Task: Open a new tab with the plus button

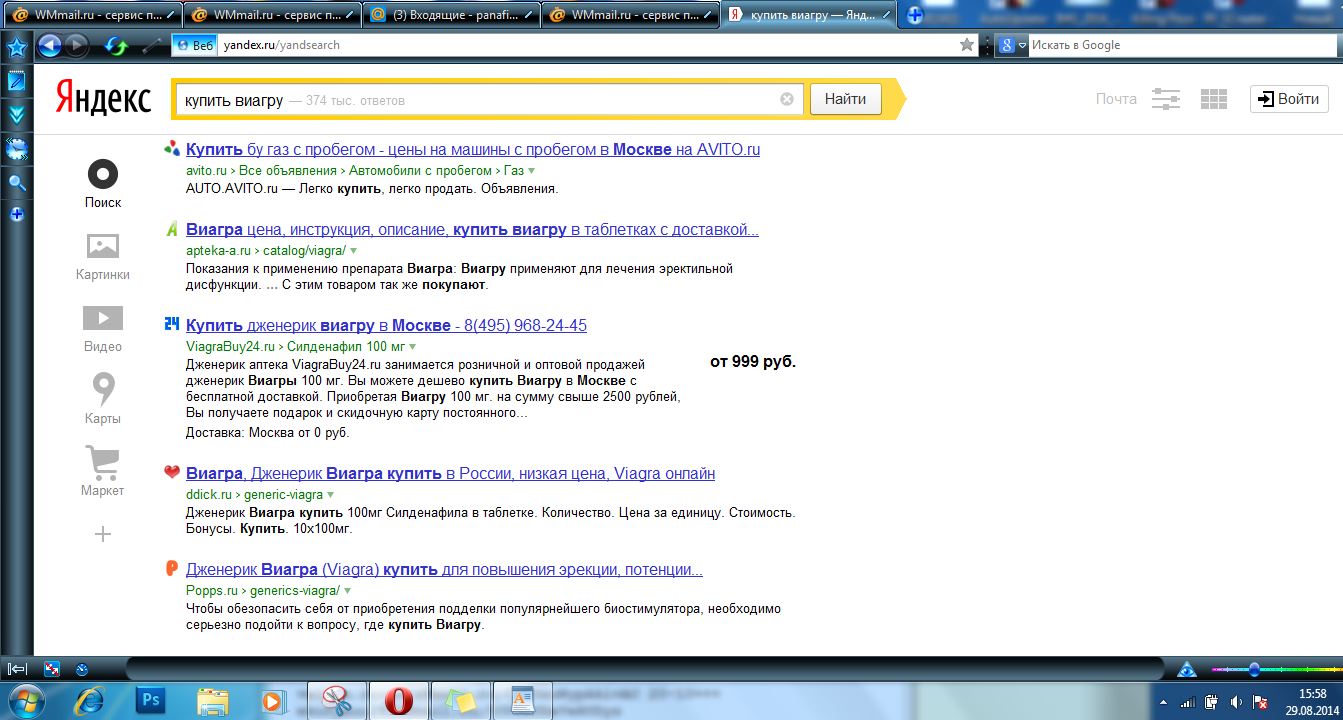Action: click(914, 15)
